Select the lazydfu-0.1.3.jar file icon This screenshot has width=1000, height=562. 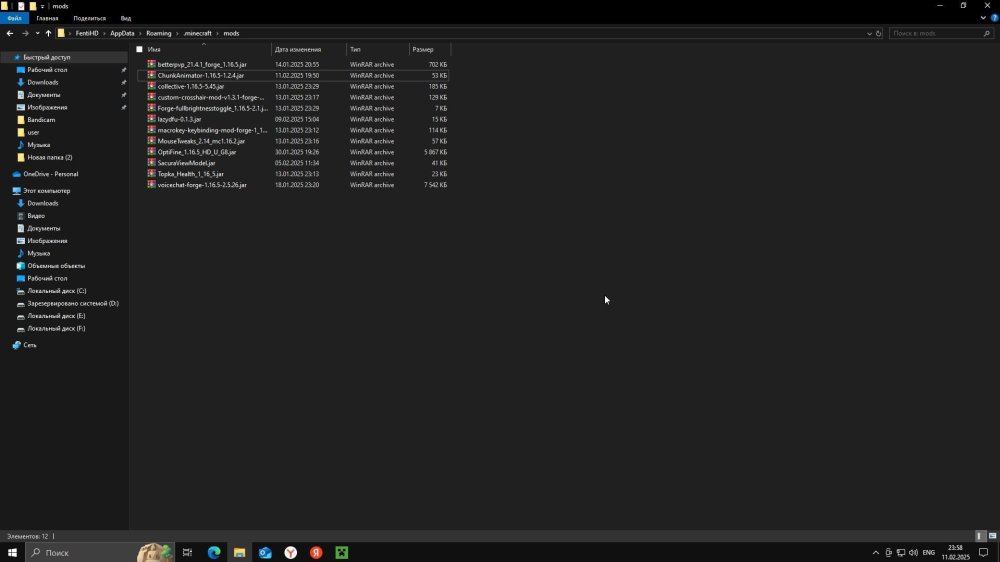click(x=151, y=119)
